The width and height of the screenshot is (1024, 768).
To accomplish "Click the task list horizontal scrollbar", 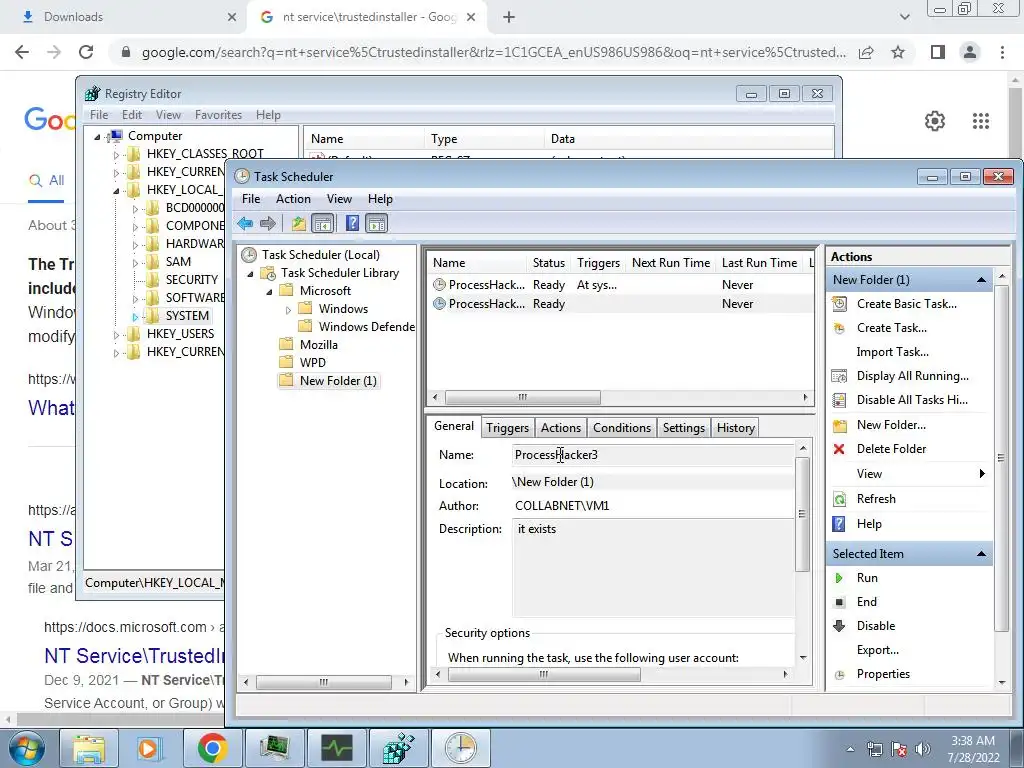I will 522,397.
